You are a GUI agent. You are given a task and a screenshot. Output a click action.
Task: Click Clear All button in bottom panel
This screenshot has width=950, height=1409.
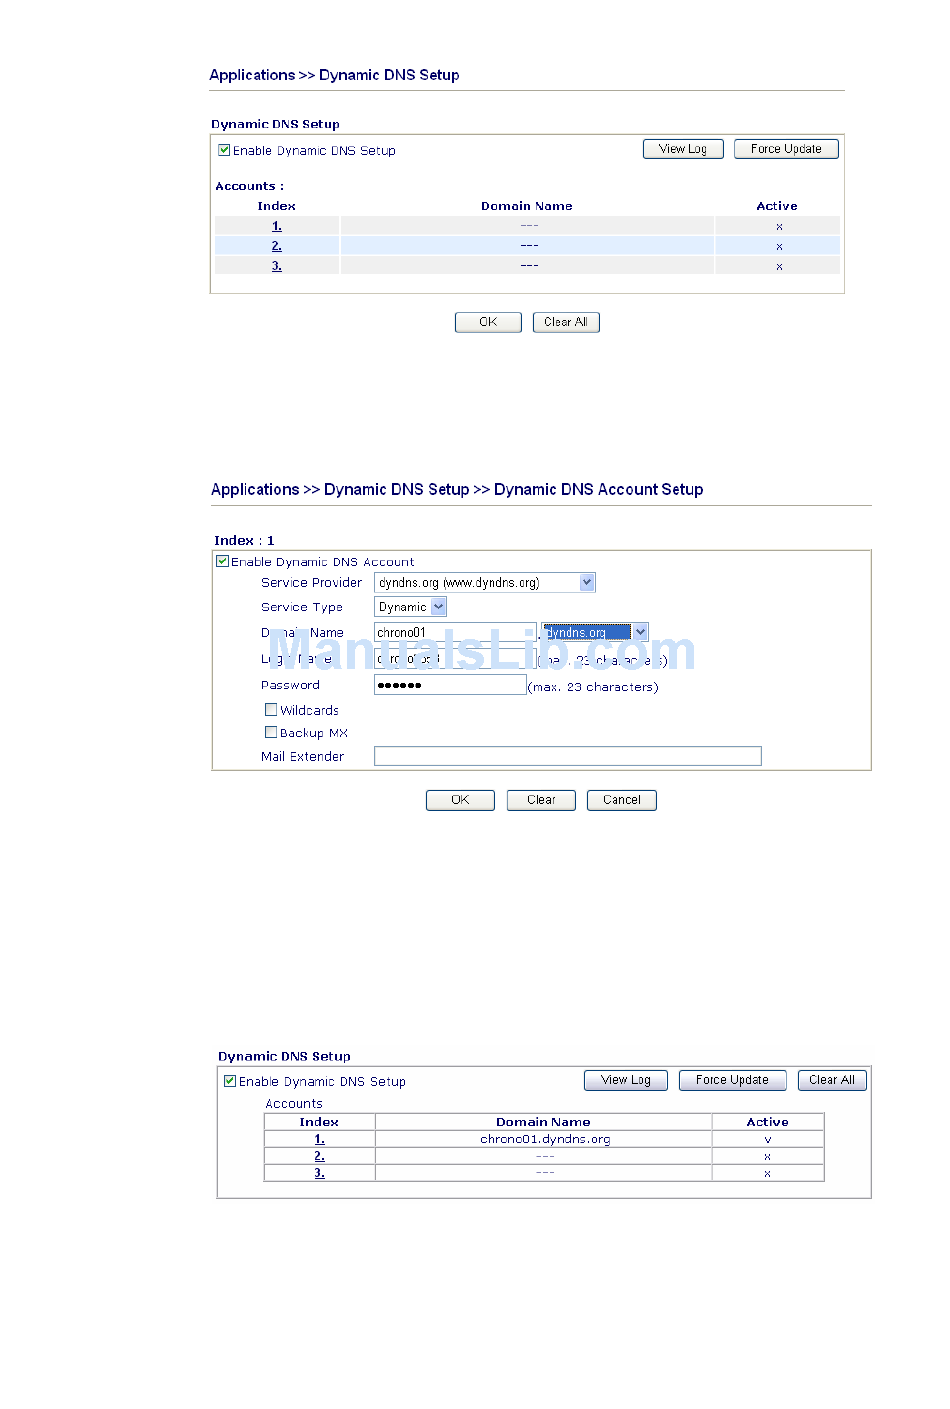click(x=832, y=1080)
